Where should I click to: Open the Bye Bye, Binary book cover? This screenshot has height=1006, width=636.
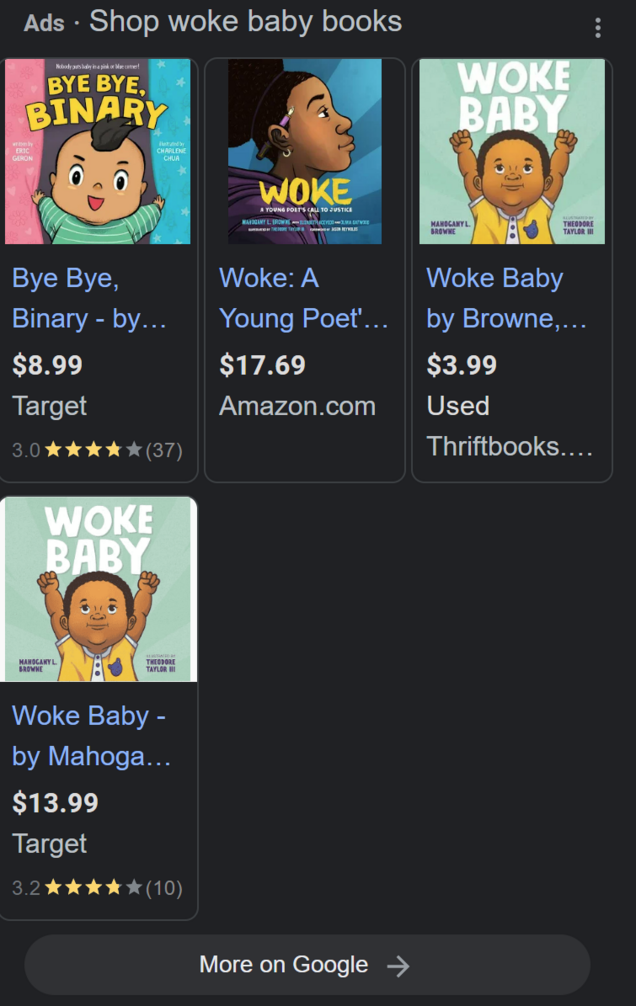point(98,151)
